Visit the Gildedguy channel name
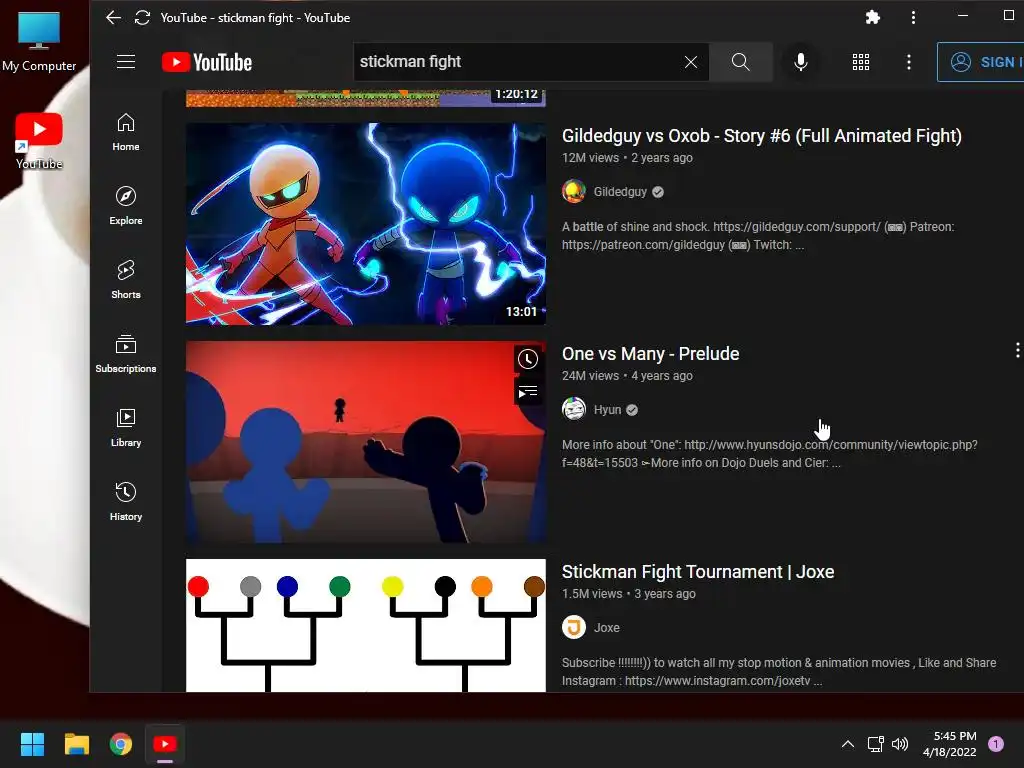The width and height of the screenshot is (1024, 768). tap(620, 192)
